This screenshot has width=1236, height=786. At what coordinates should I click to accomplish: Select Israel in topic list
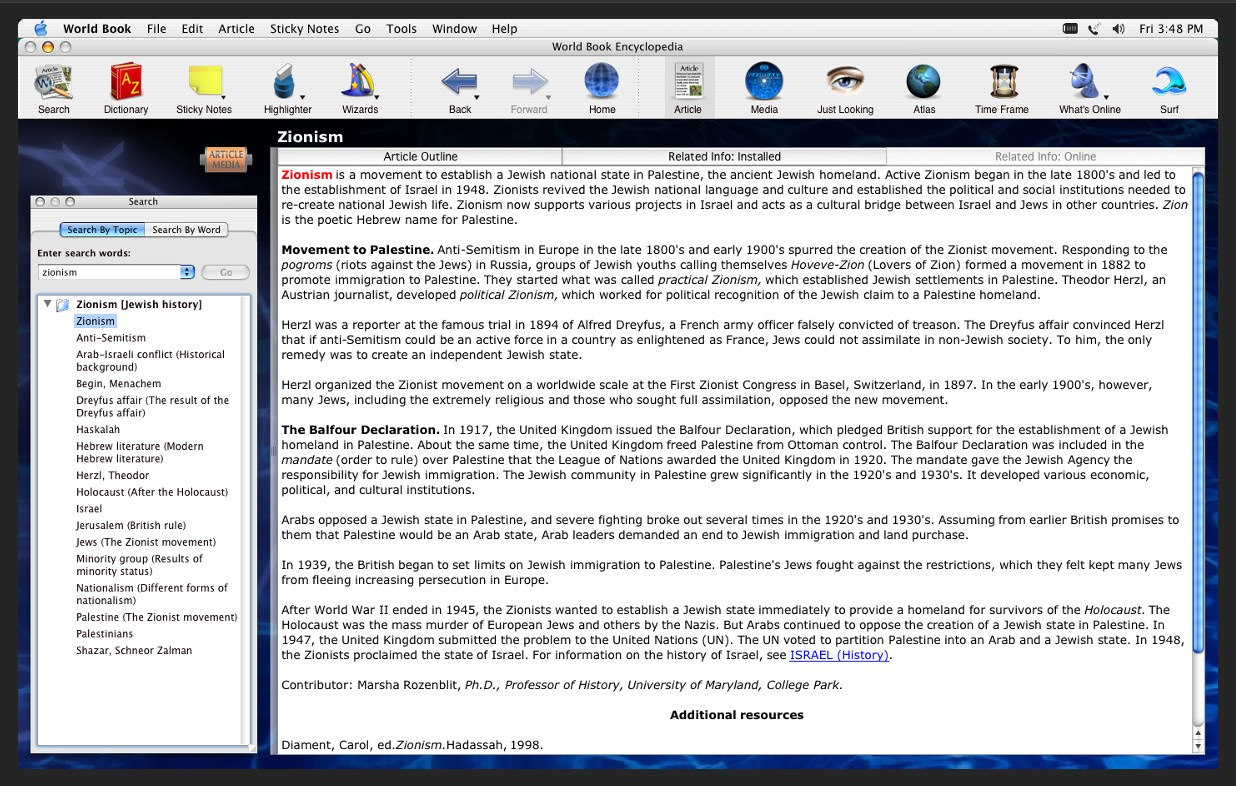click(89, 509)
